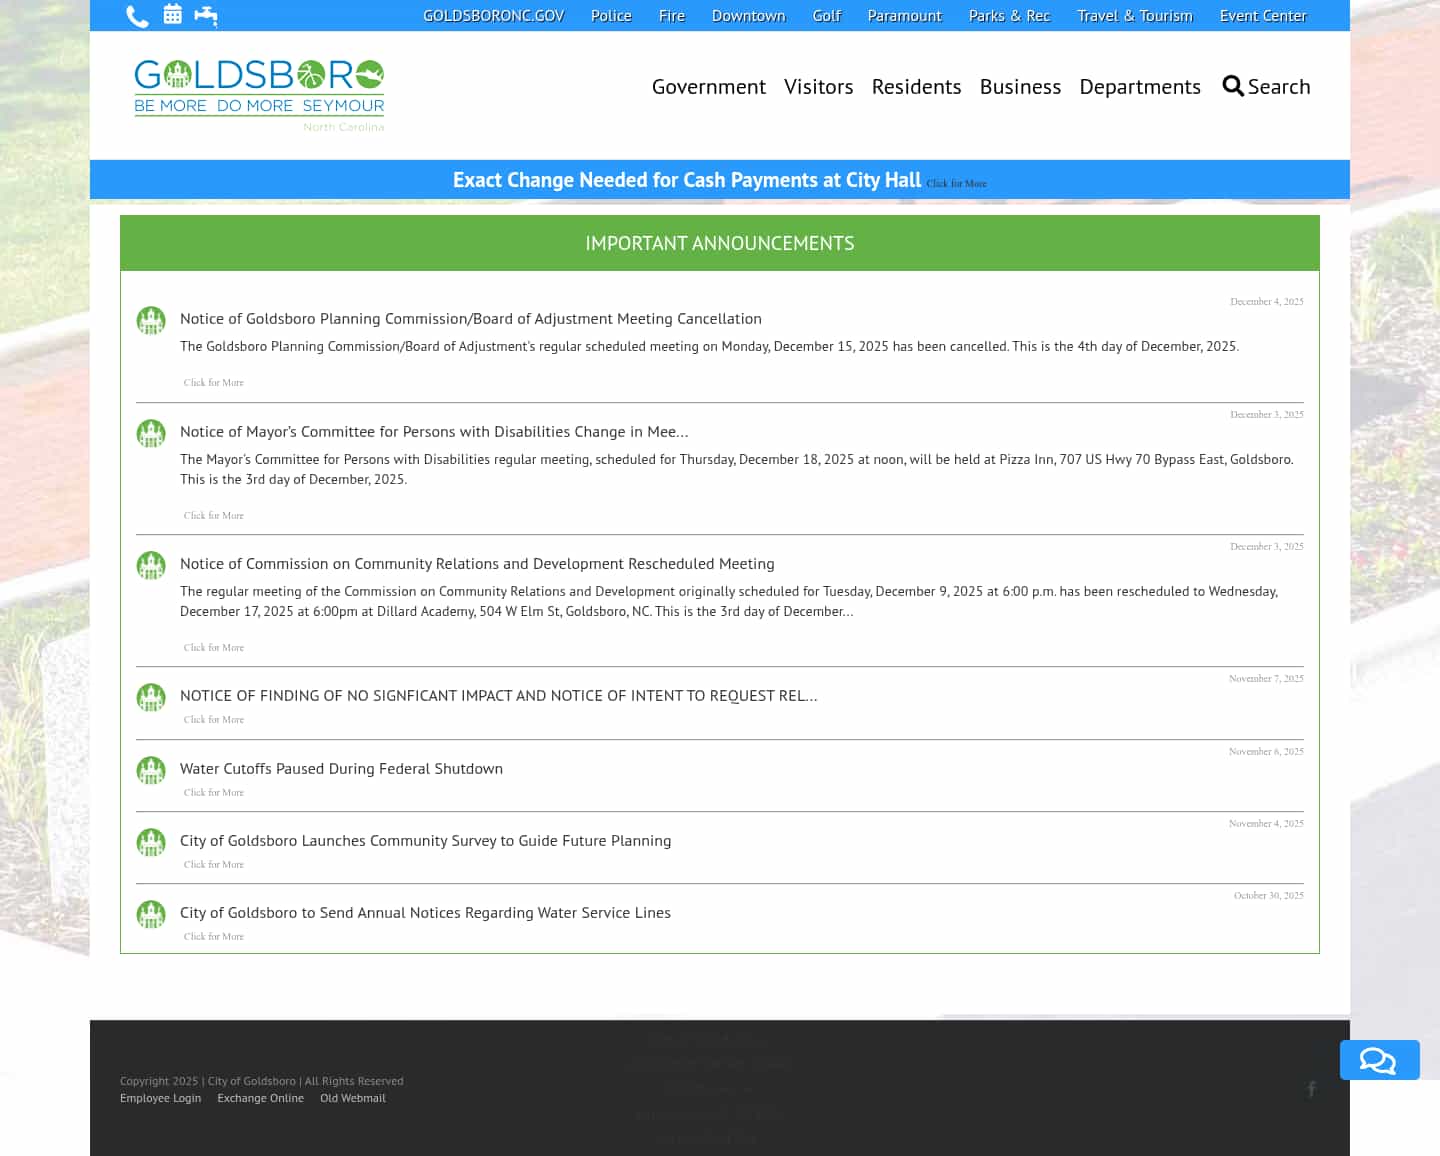Click Click for More under Water Cutoffs notice
This screenshot has height=1156, width=1440.
(x=213, y=791)
